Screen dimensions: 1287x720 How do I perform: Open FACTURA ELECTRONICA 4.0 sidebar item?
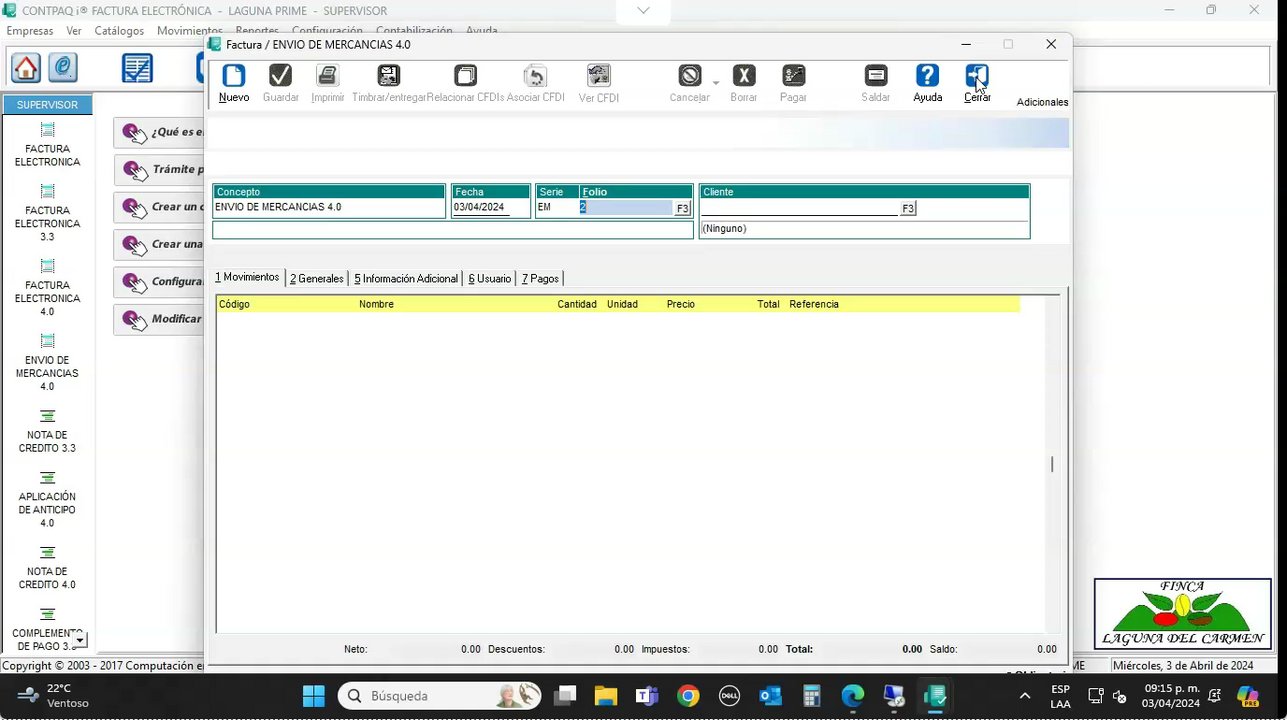(x=47, y=288)
